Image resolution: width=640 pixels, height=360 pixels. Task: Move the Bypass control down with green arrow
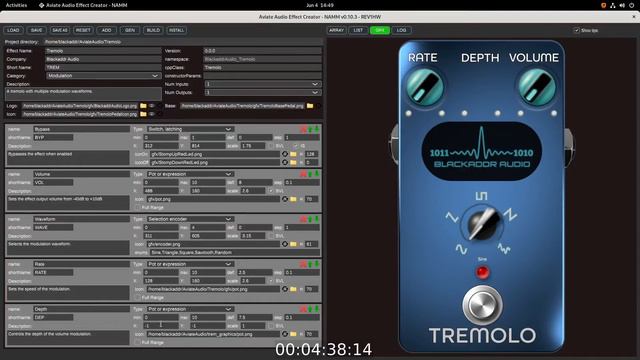(x=317, y=129)
